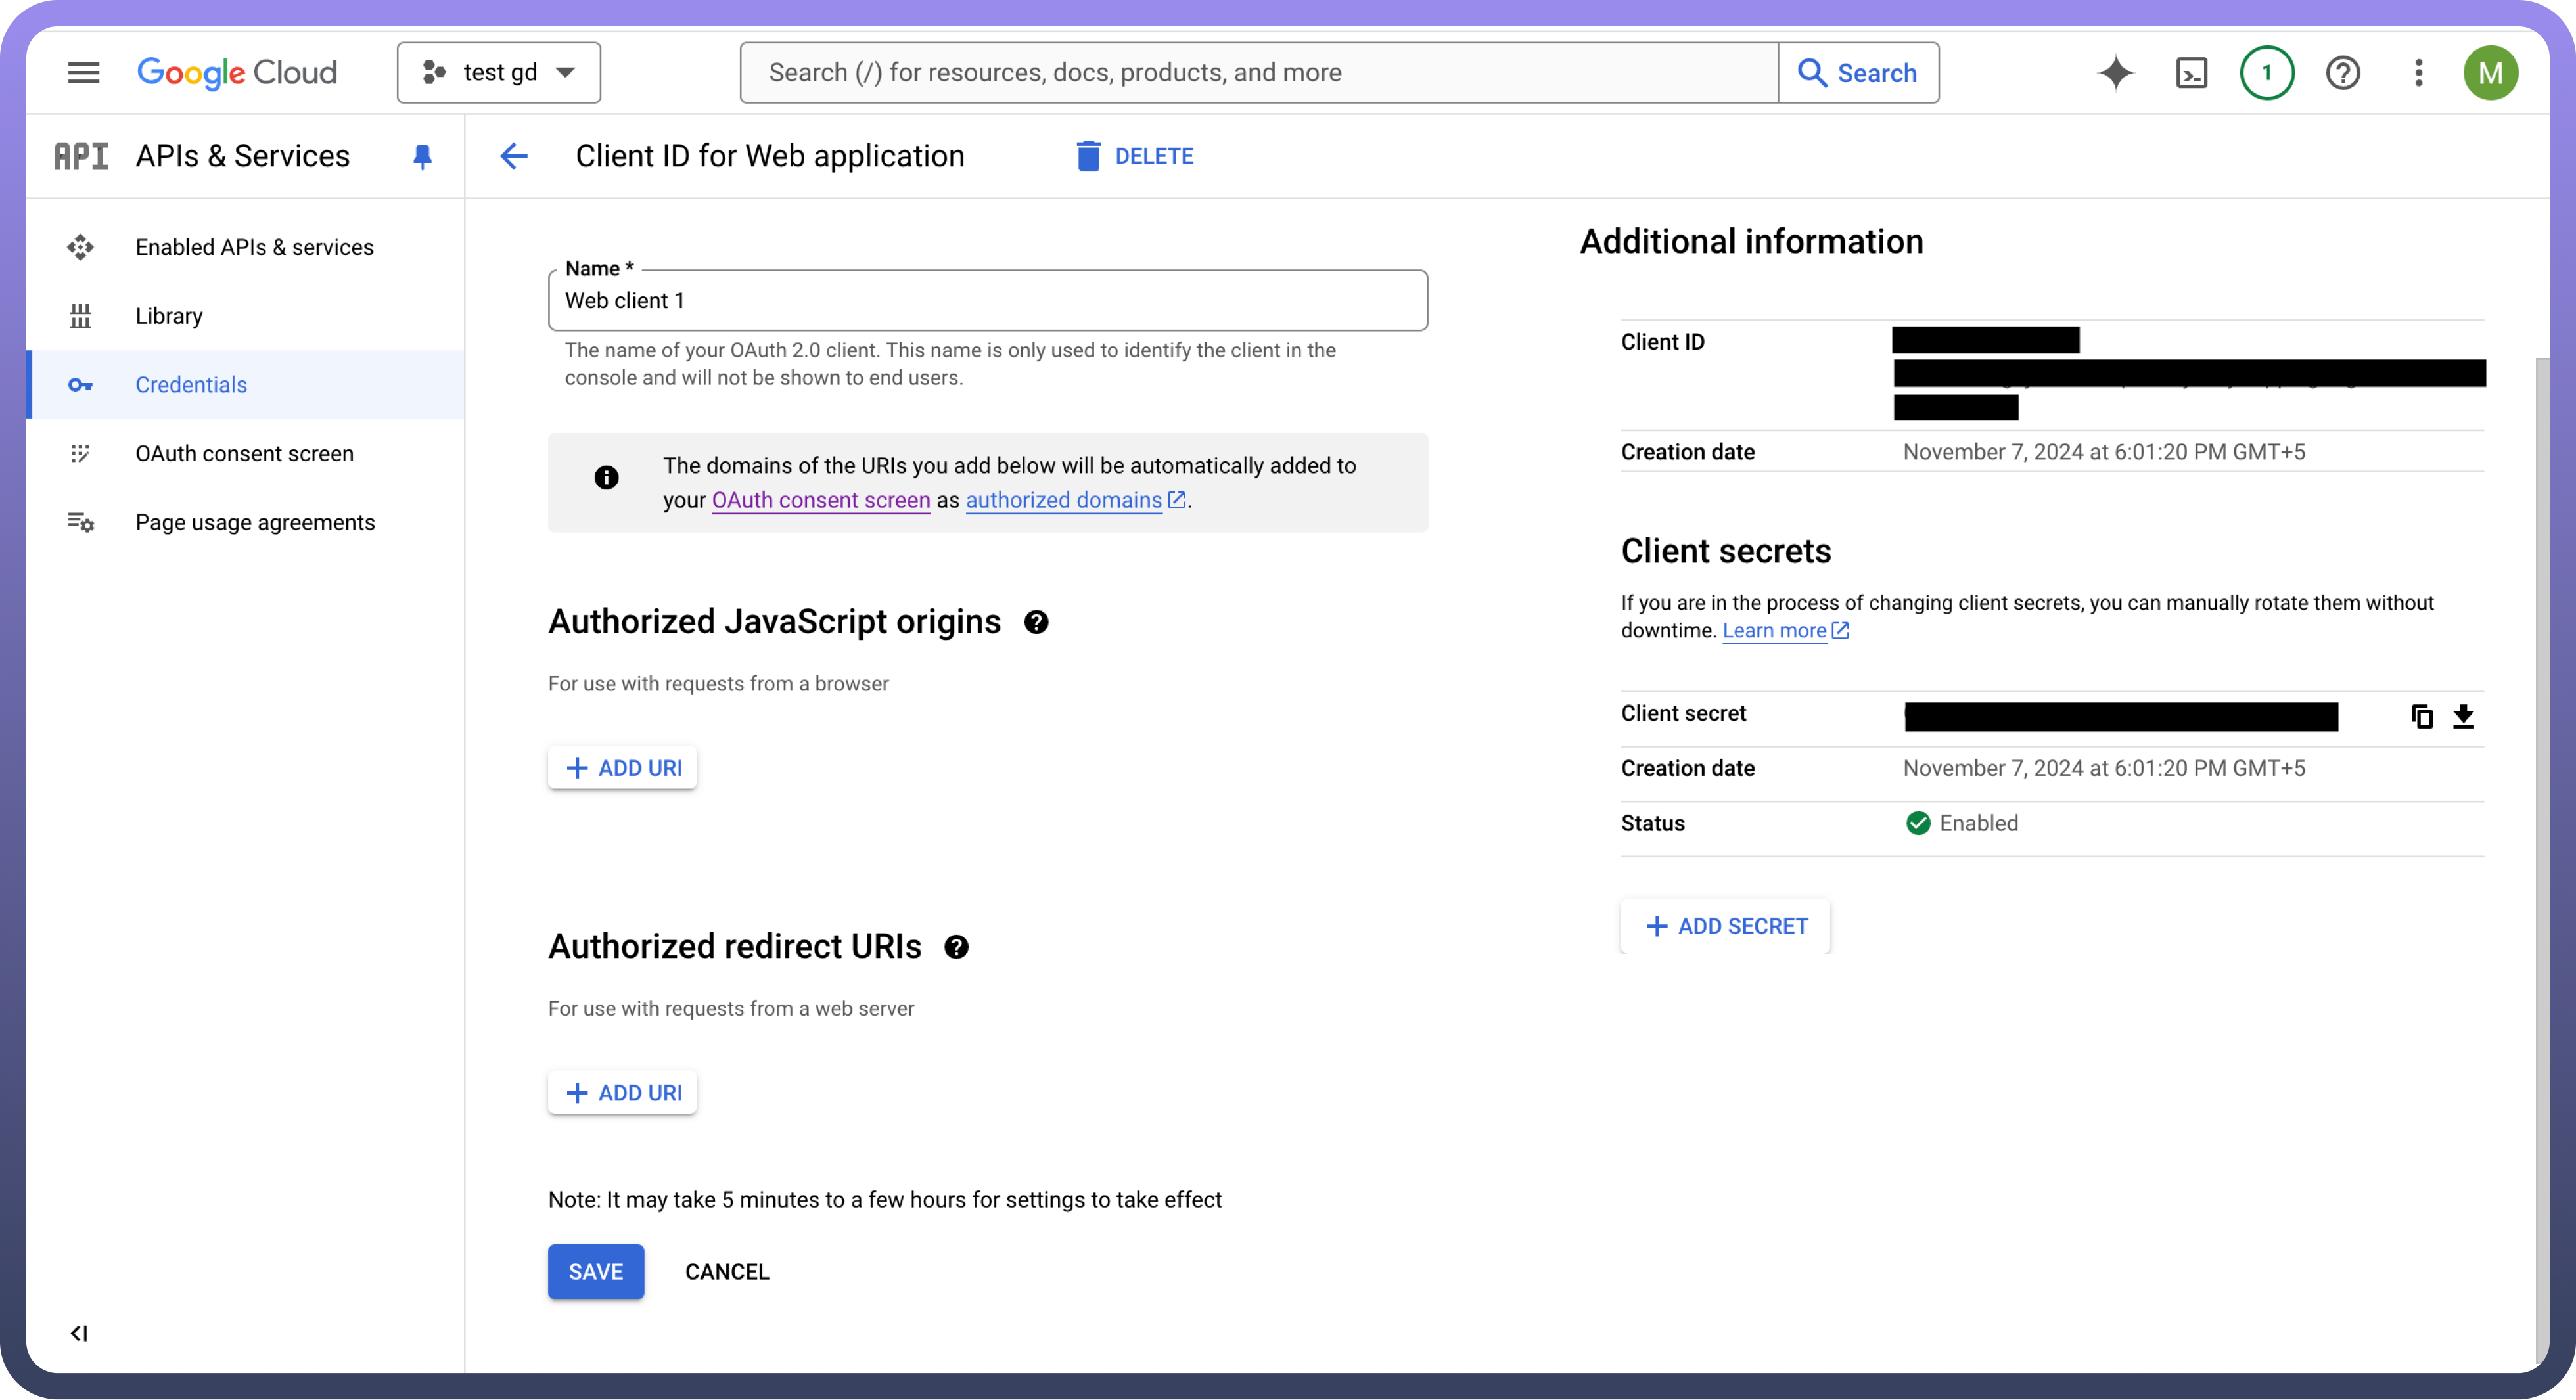Click the back arrow to Credentials list
This screenshot has width=2576, height=1400.
click(514, 156)
